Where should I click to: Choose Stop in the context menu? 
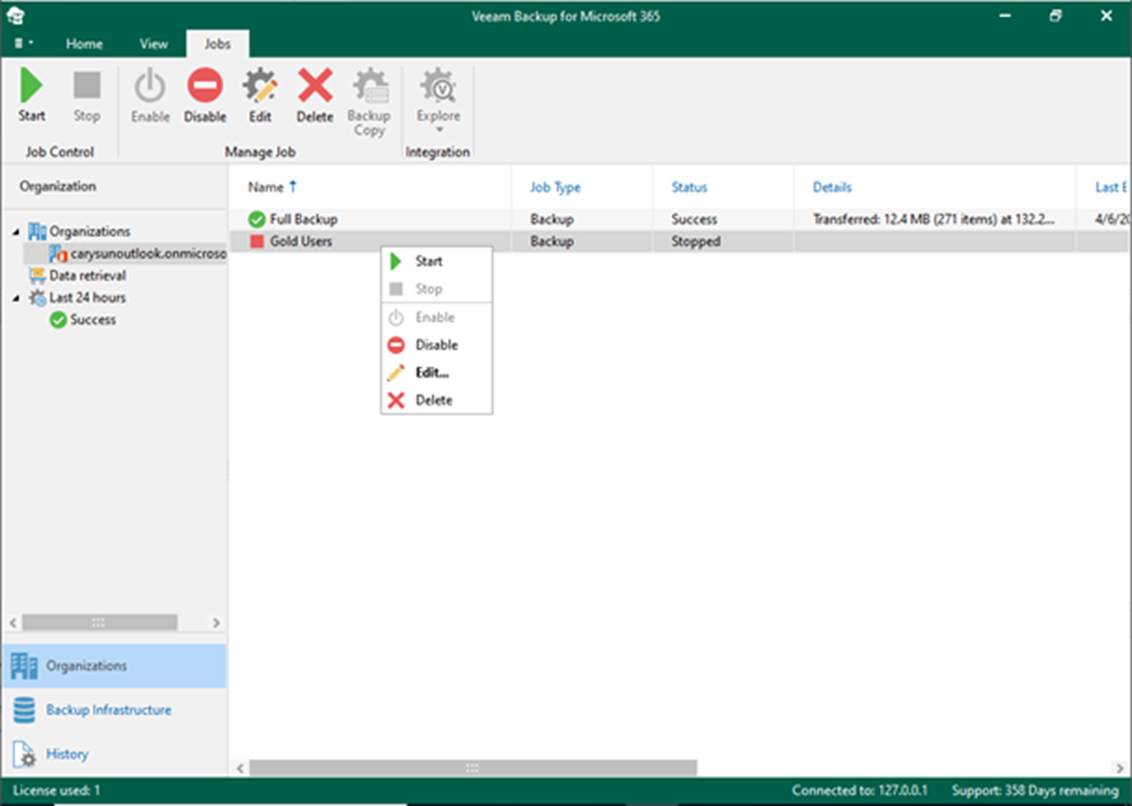coord(436,289)
